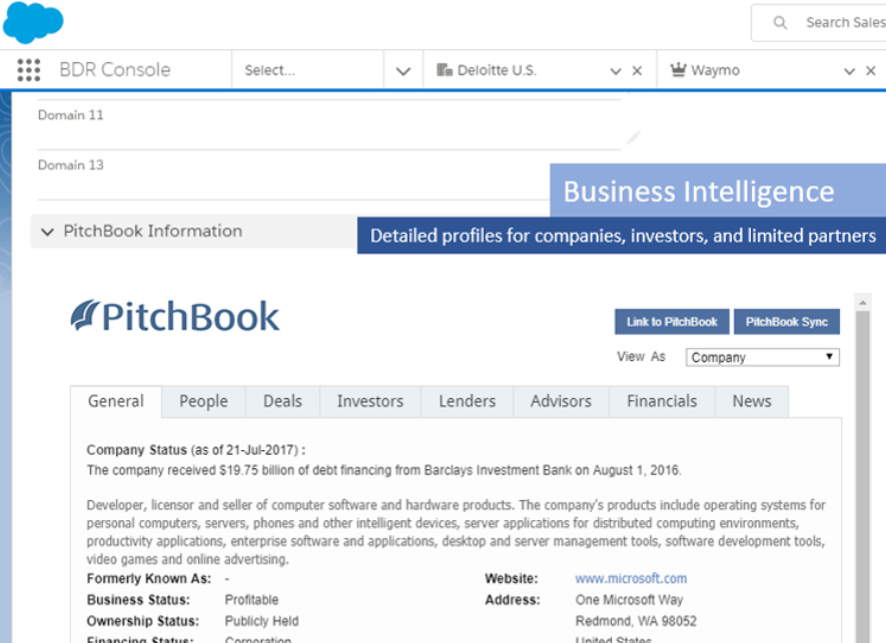Open the View As Company dropdown
Image resolution: width=886 pixels, height=643 pixels.
pos(762,357)
